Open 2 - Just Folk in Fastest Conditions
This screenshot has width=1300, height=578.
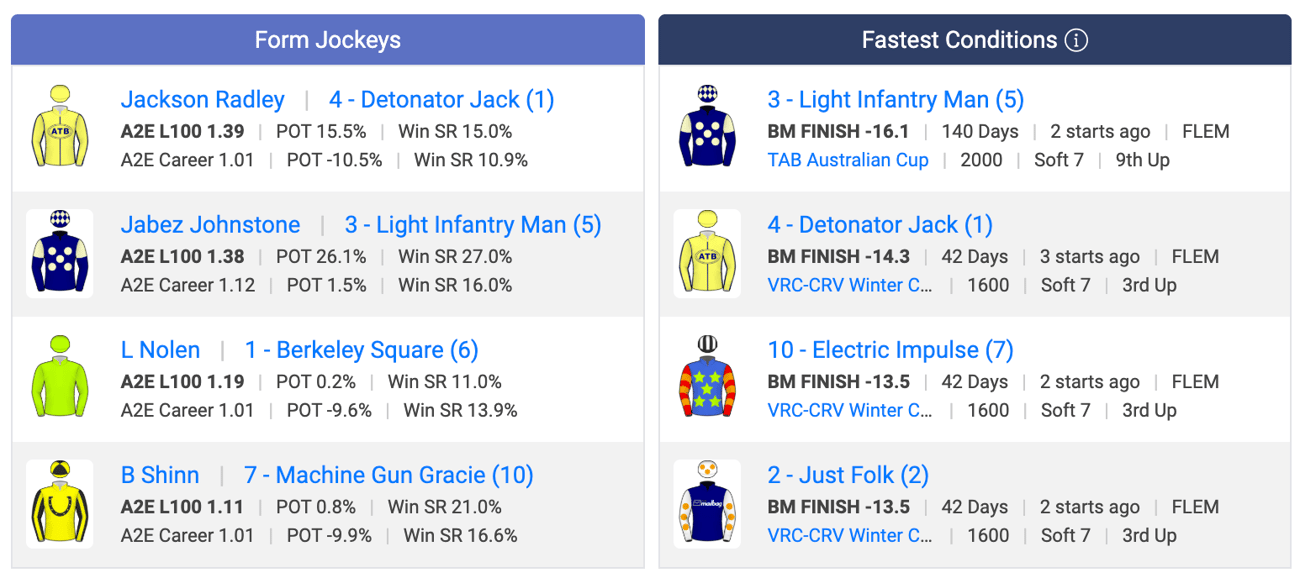tap(848, 475)
